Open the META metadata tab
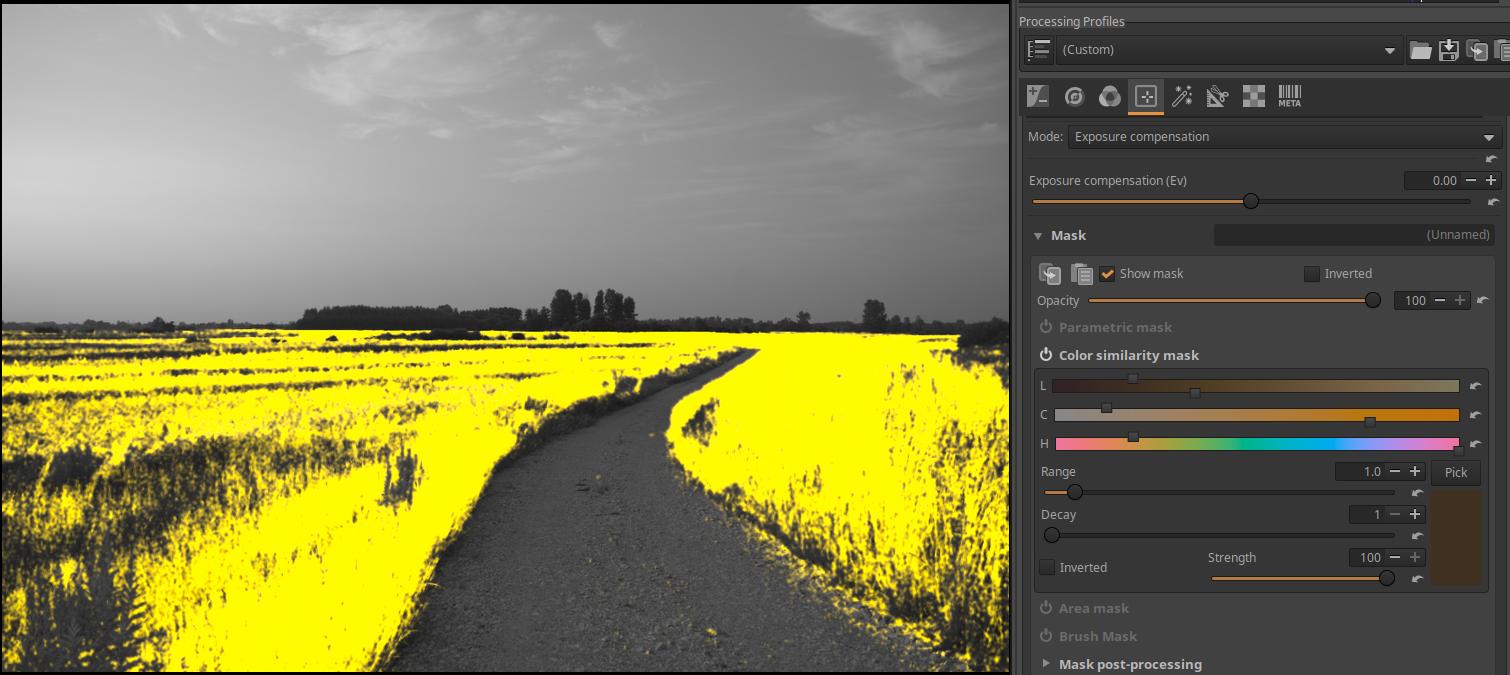 coord(1289,96)
